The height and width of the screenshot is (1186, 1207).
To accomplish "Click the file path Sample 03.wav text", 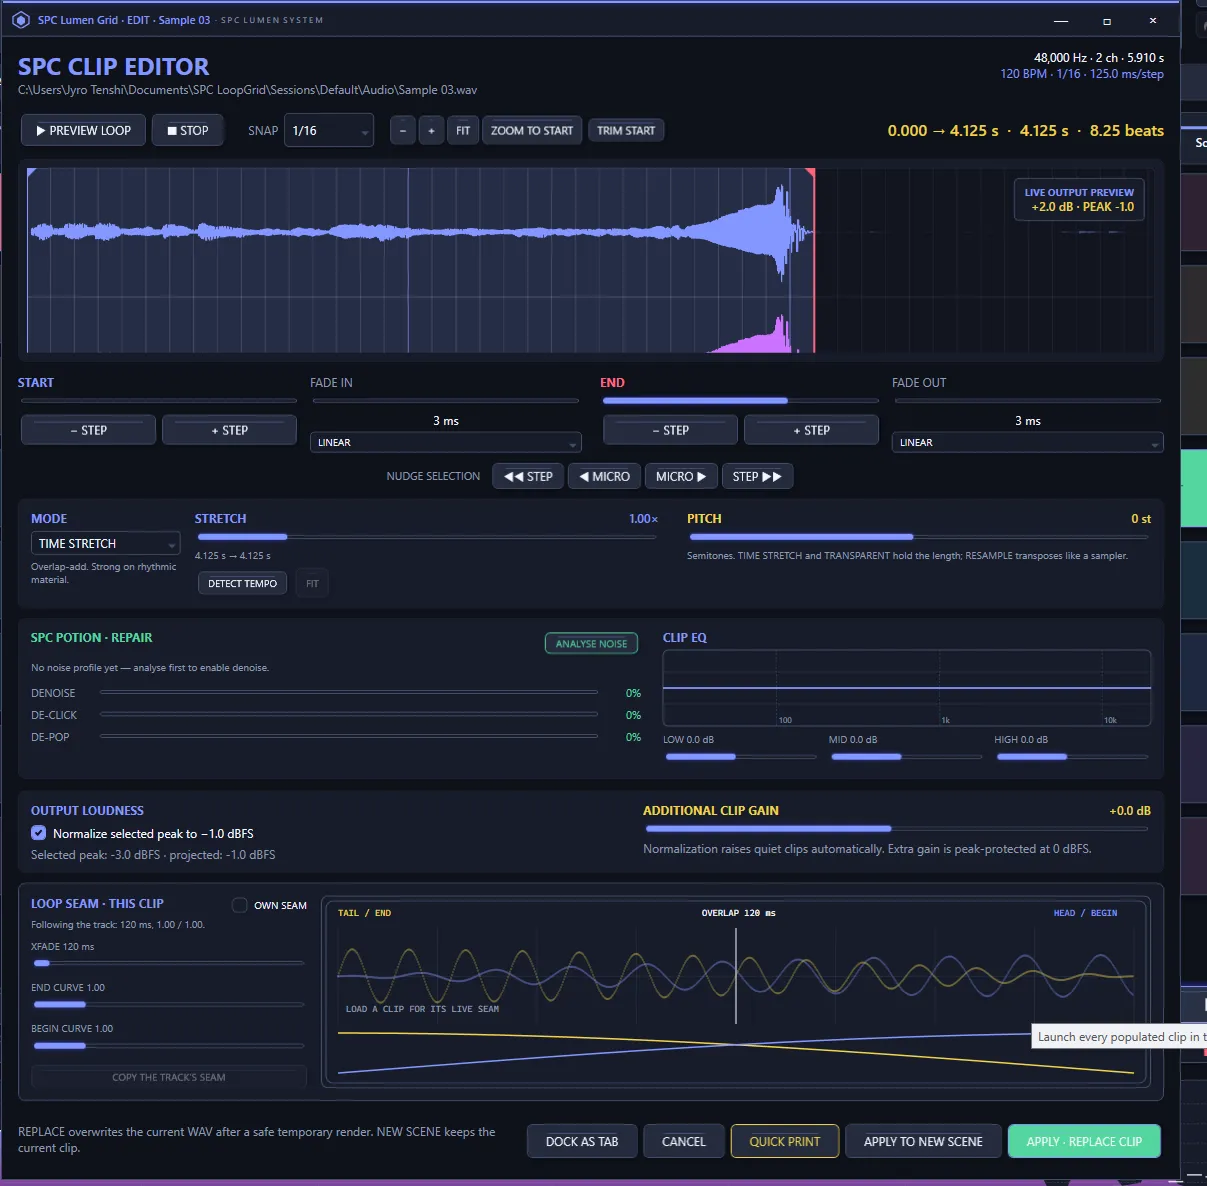I will pos(247,90).
